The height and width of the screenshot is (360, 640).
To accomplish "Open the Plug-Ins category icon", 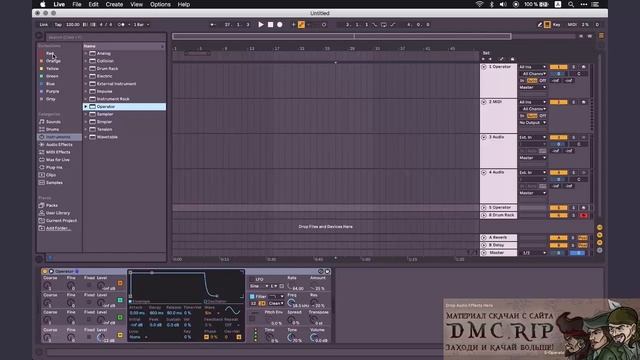I will pos(42,167).
